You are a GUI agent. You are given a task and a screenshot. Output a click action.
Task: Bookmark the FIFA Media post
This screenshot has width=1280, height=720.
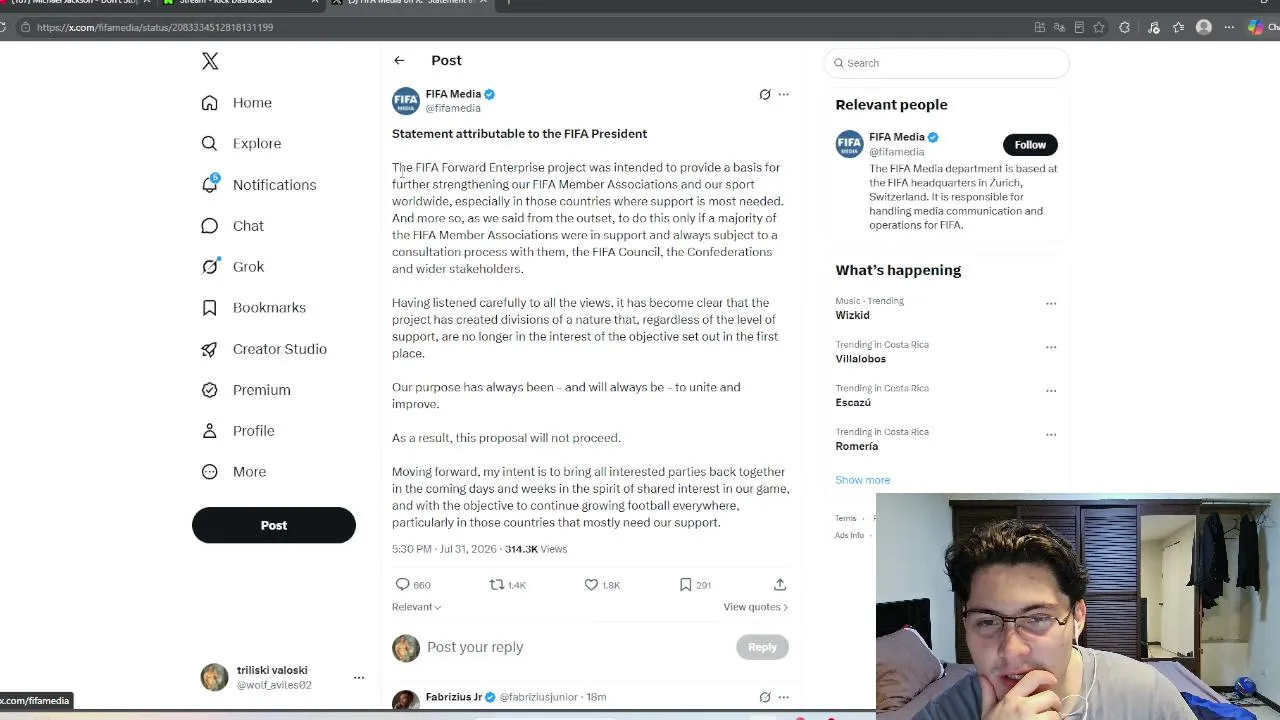685,584
